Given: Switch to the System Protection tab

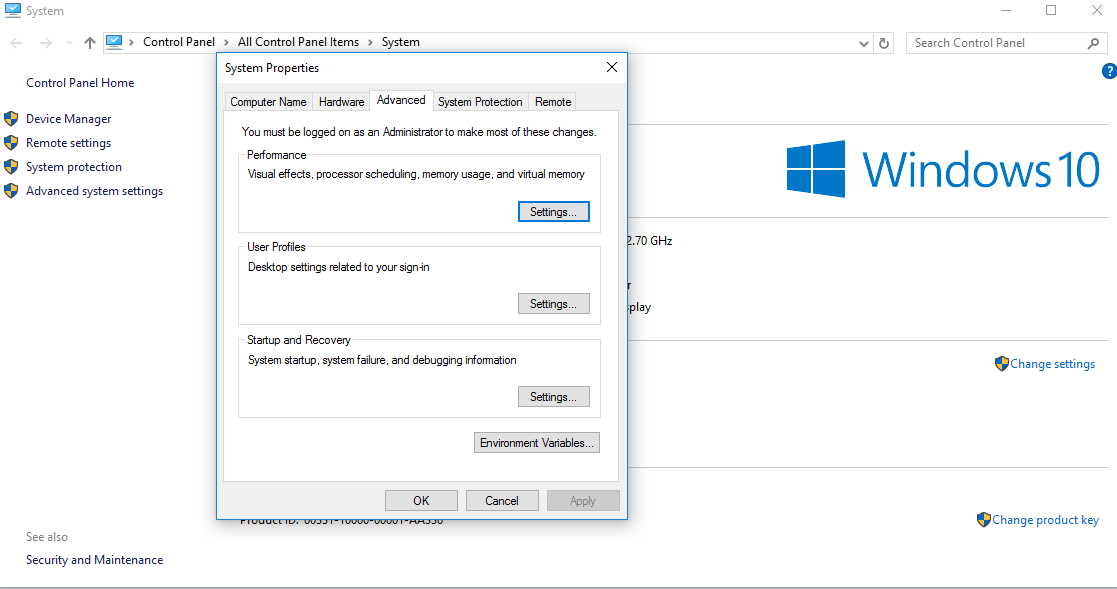Looking at the screenshot, I should [480, 102].
